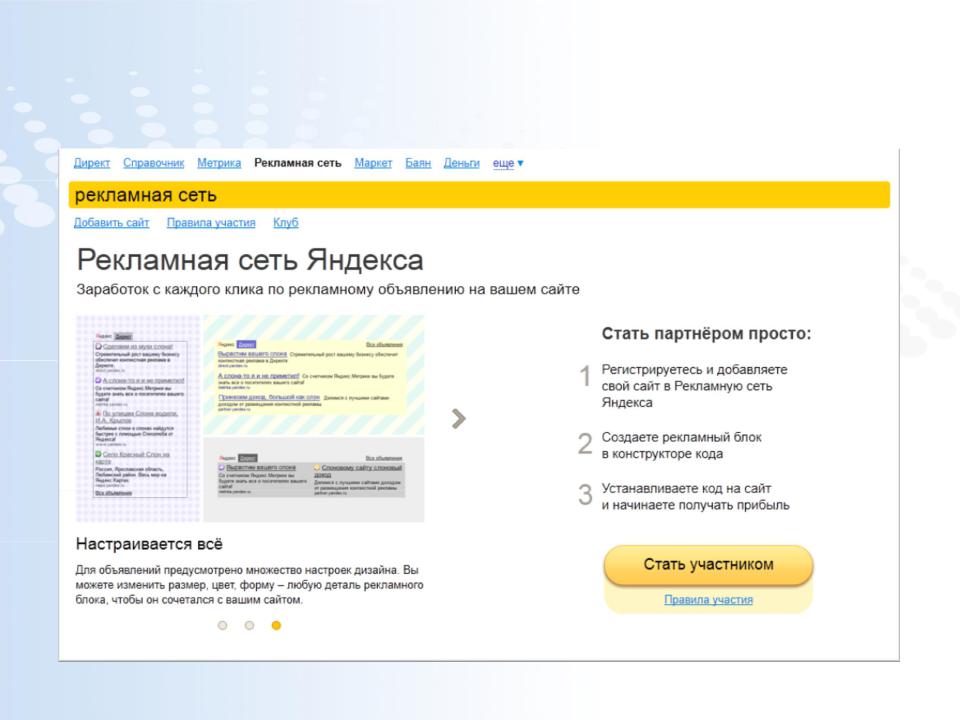Click the Стать участником button
The width and height of the screenshot is (960, 720).
[708, 564]
